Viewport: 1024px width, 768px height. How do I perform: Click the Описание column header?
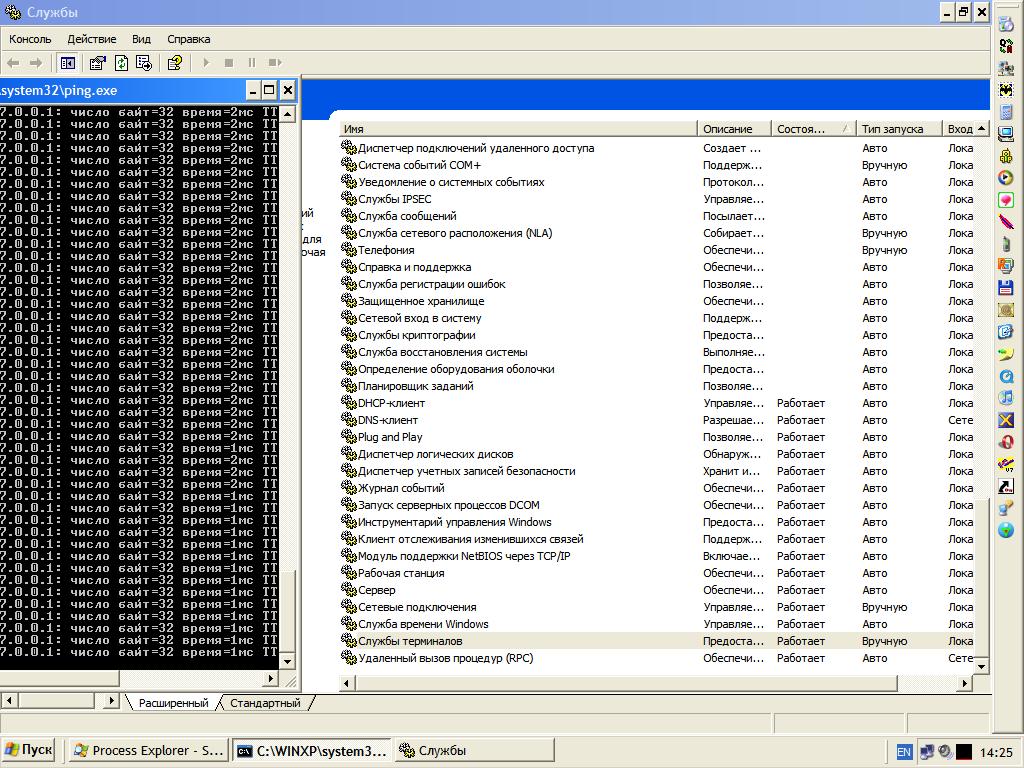click(x=734, y=129)
